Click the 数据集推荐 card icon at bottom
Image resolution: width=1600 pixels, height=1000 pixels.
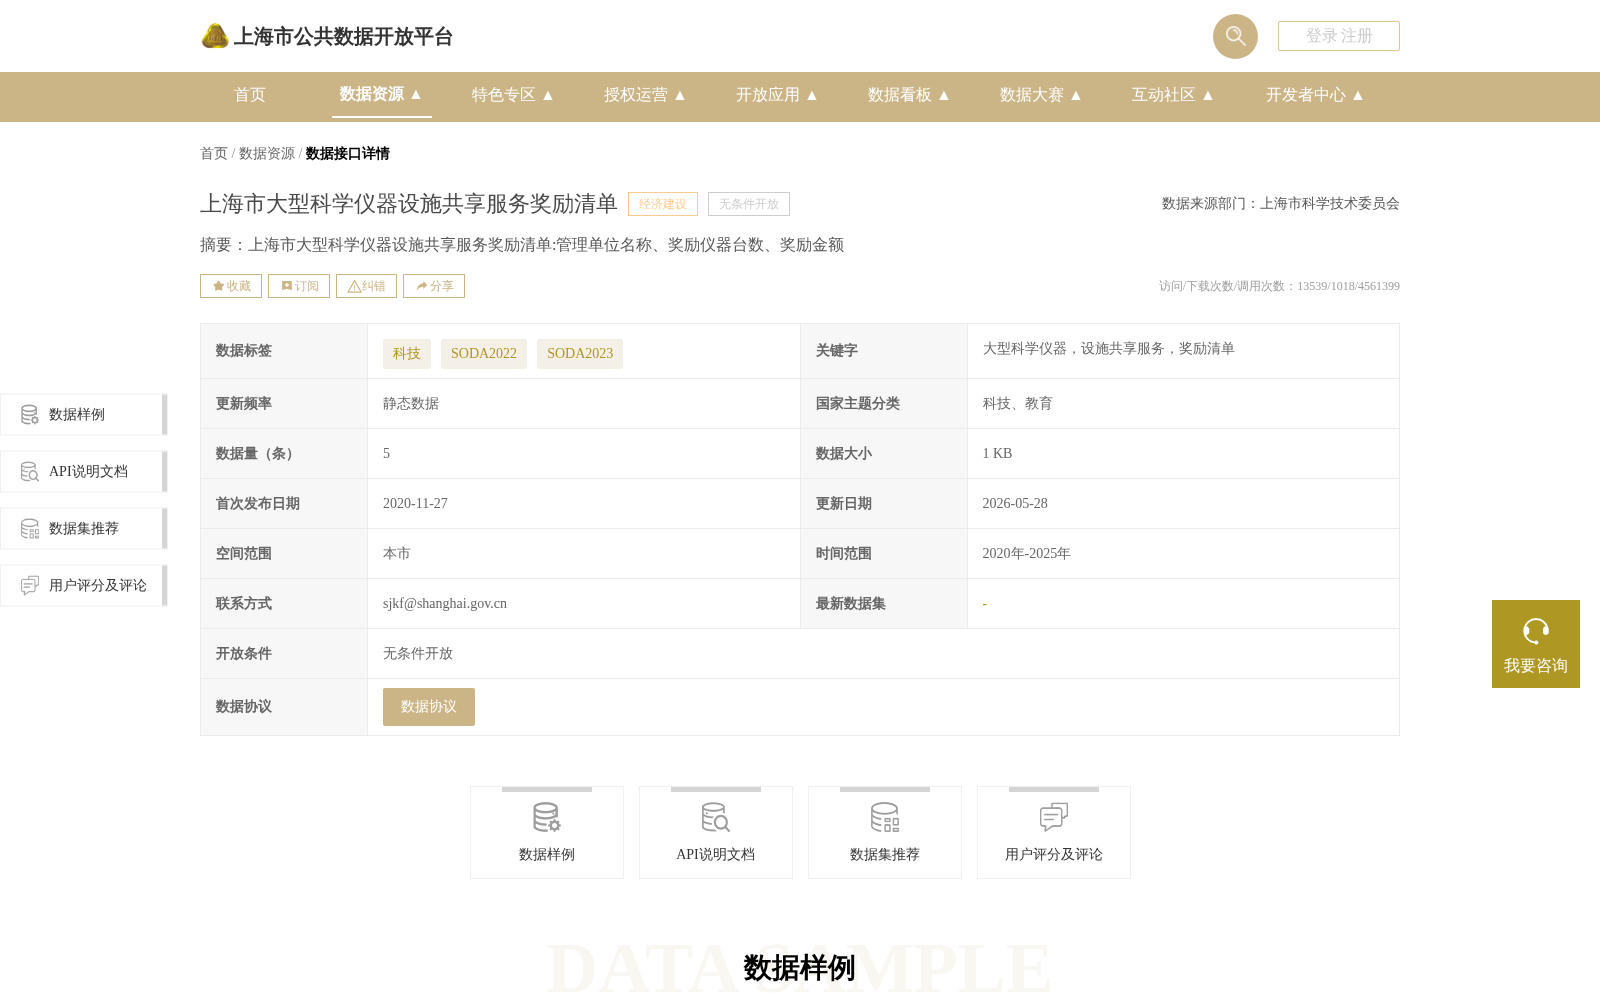click(x=885, y=817)
